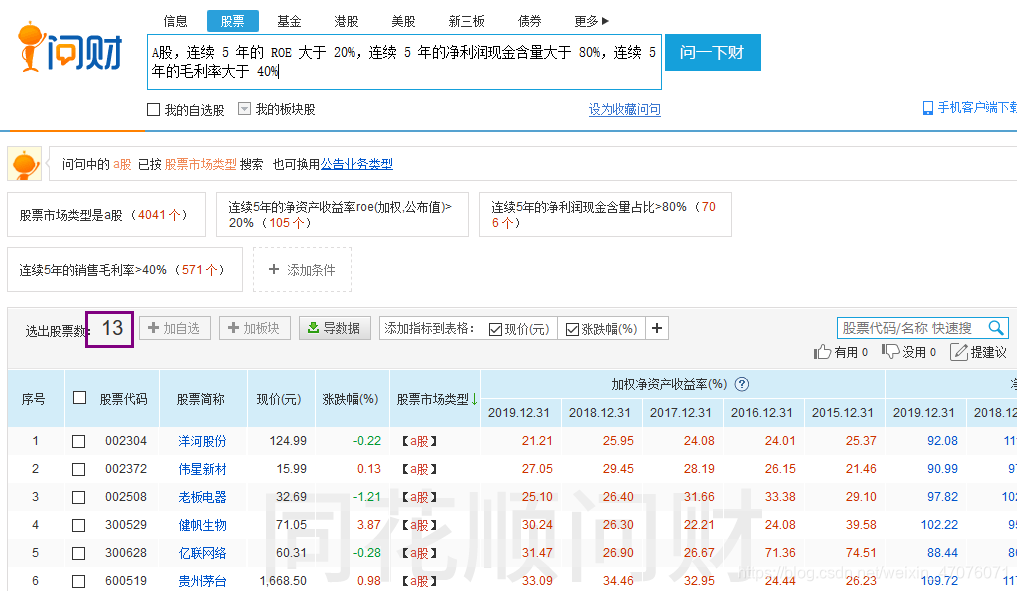Image resolution: width=1017 pixels, height=591 pixels.
Task: Click the help question mark next to 加权净资产收益率
Action: coord(741,384)
